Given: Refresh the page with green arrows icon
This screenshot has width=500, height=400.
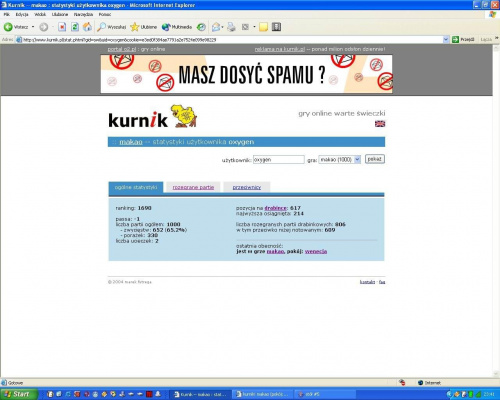Looking at the screenshot, I should pos(75,27).
